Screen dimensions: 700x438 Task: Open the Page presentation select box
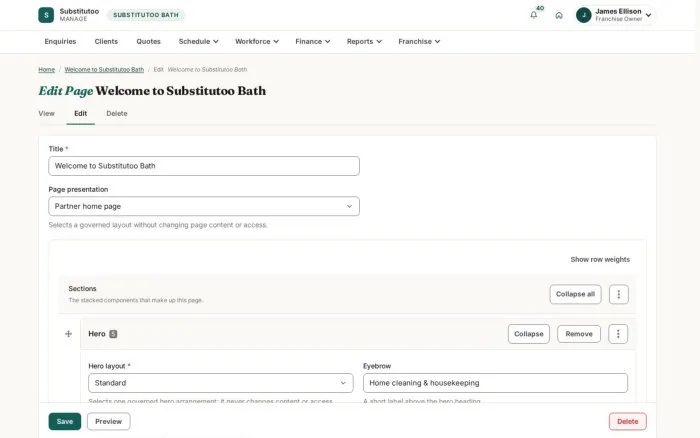click(204, 206)
